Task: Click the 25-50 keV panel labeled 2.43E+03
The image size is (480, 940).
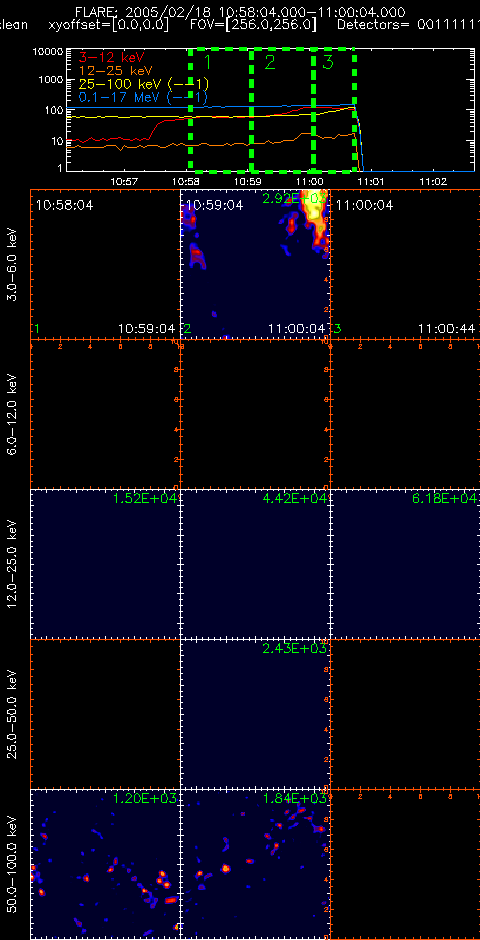Action: pos(255,713)
